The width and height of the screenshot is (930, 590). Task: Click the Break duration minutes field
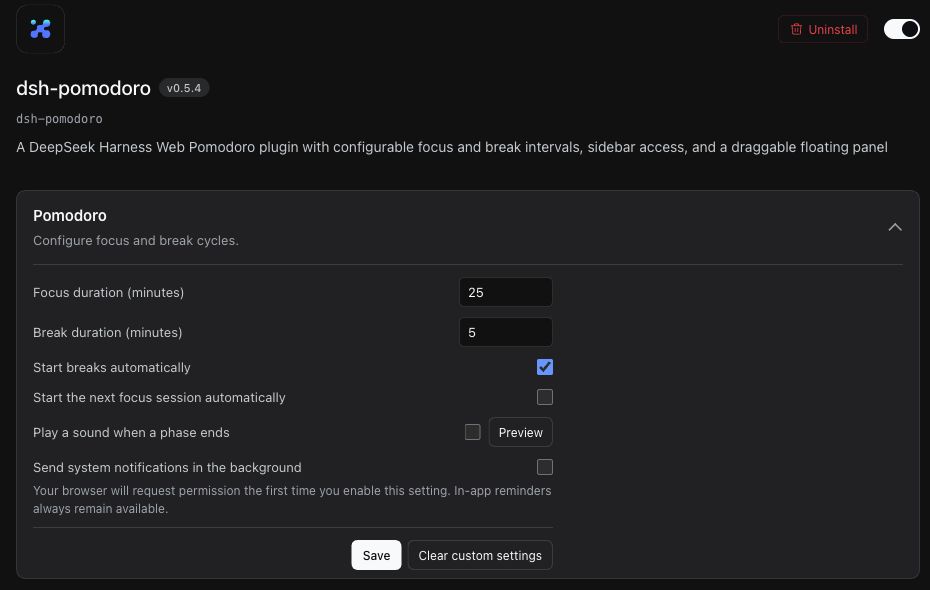505,332
